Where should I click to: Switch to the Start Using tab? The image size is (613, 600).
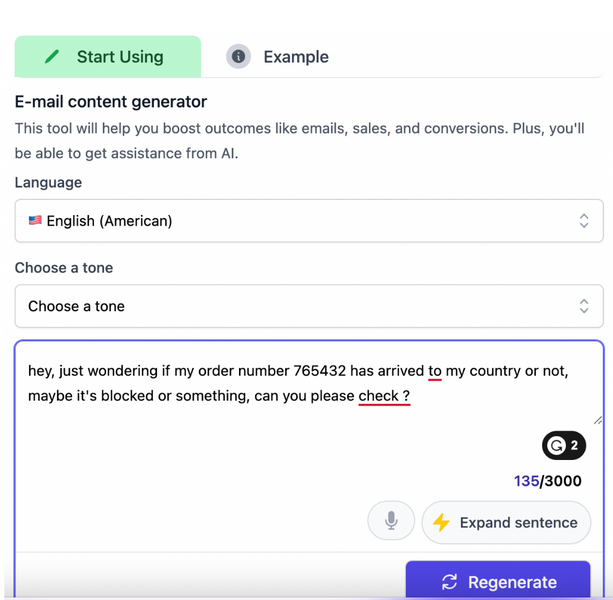click(108, 57)
